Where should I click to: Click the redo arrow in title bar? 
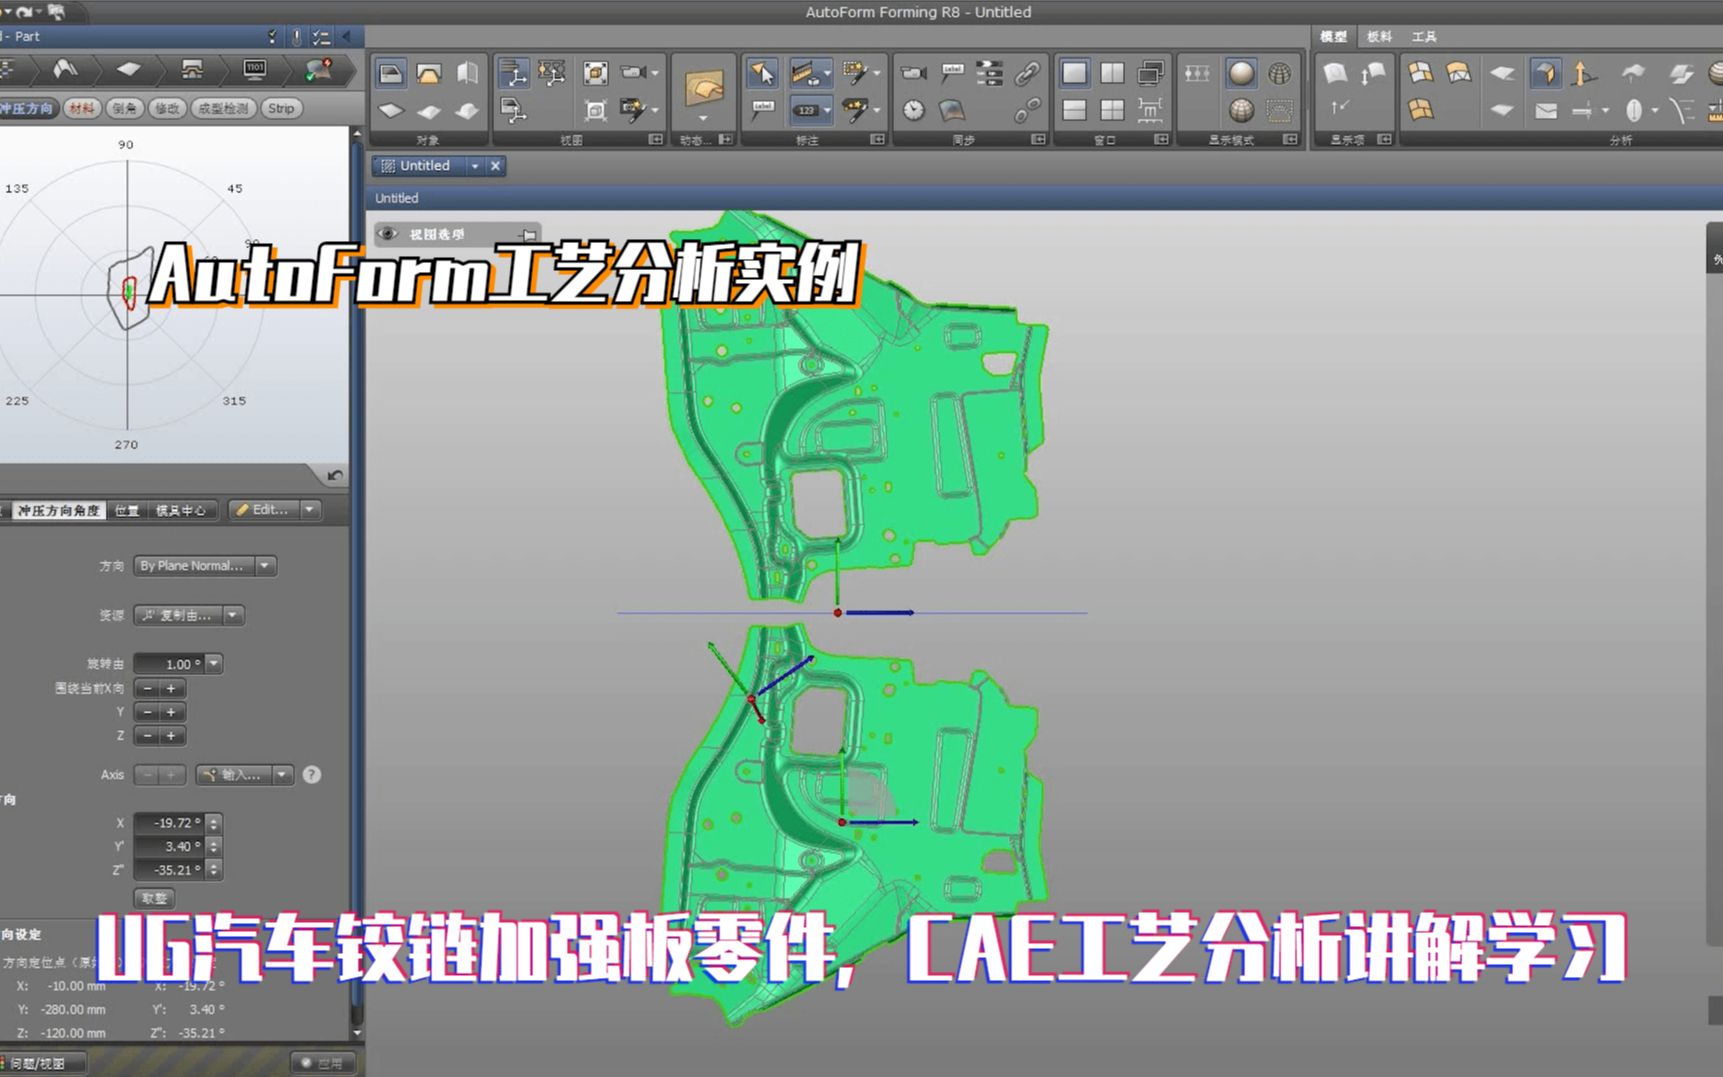pyautogui.click(x=23, y=11)
